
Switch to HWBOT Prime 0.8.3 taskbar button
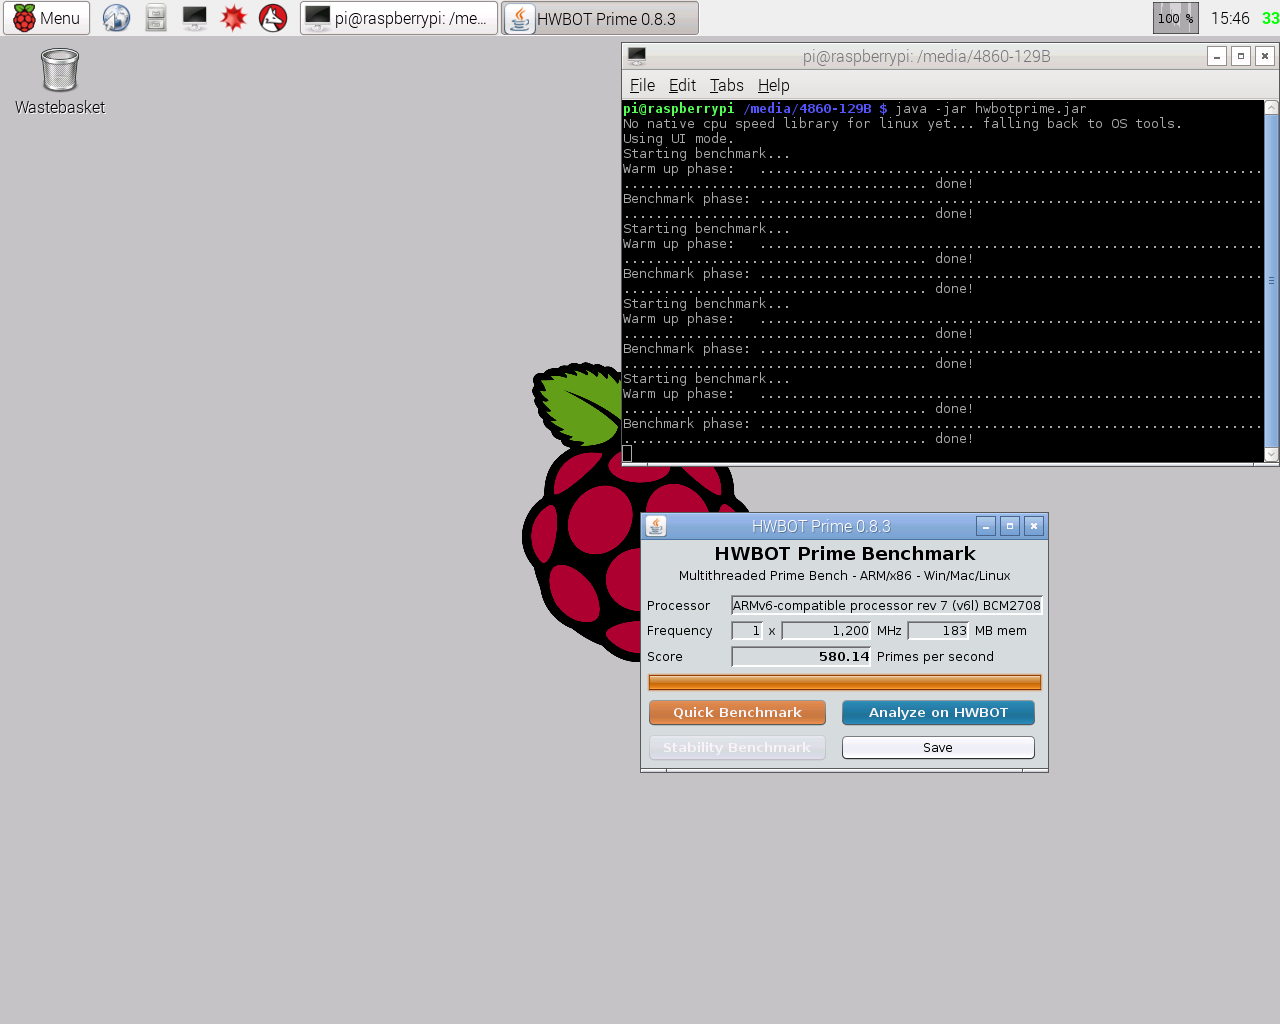[600, 18]
